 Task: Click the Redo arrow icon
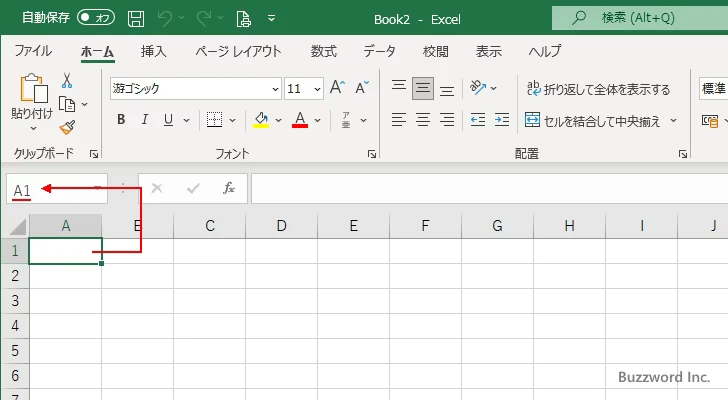[x=203, y=18]
